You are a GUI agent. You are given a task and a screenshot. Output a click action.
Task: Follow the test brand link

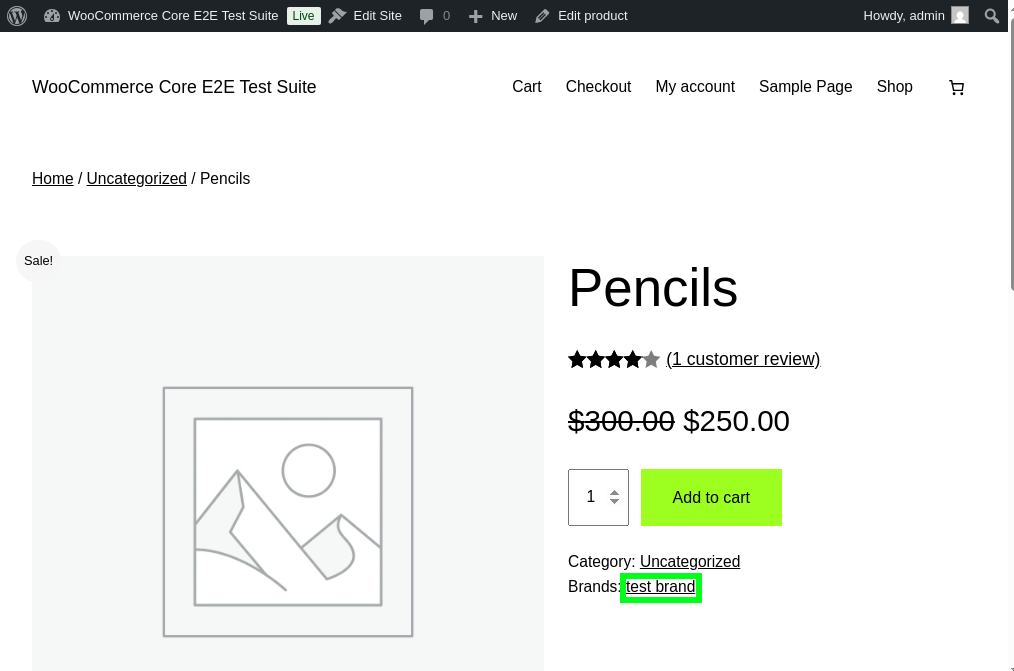660,587
